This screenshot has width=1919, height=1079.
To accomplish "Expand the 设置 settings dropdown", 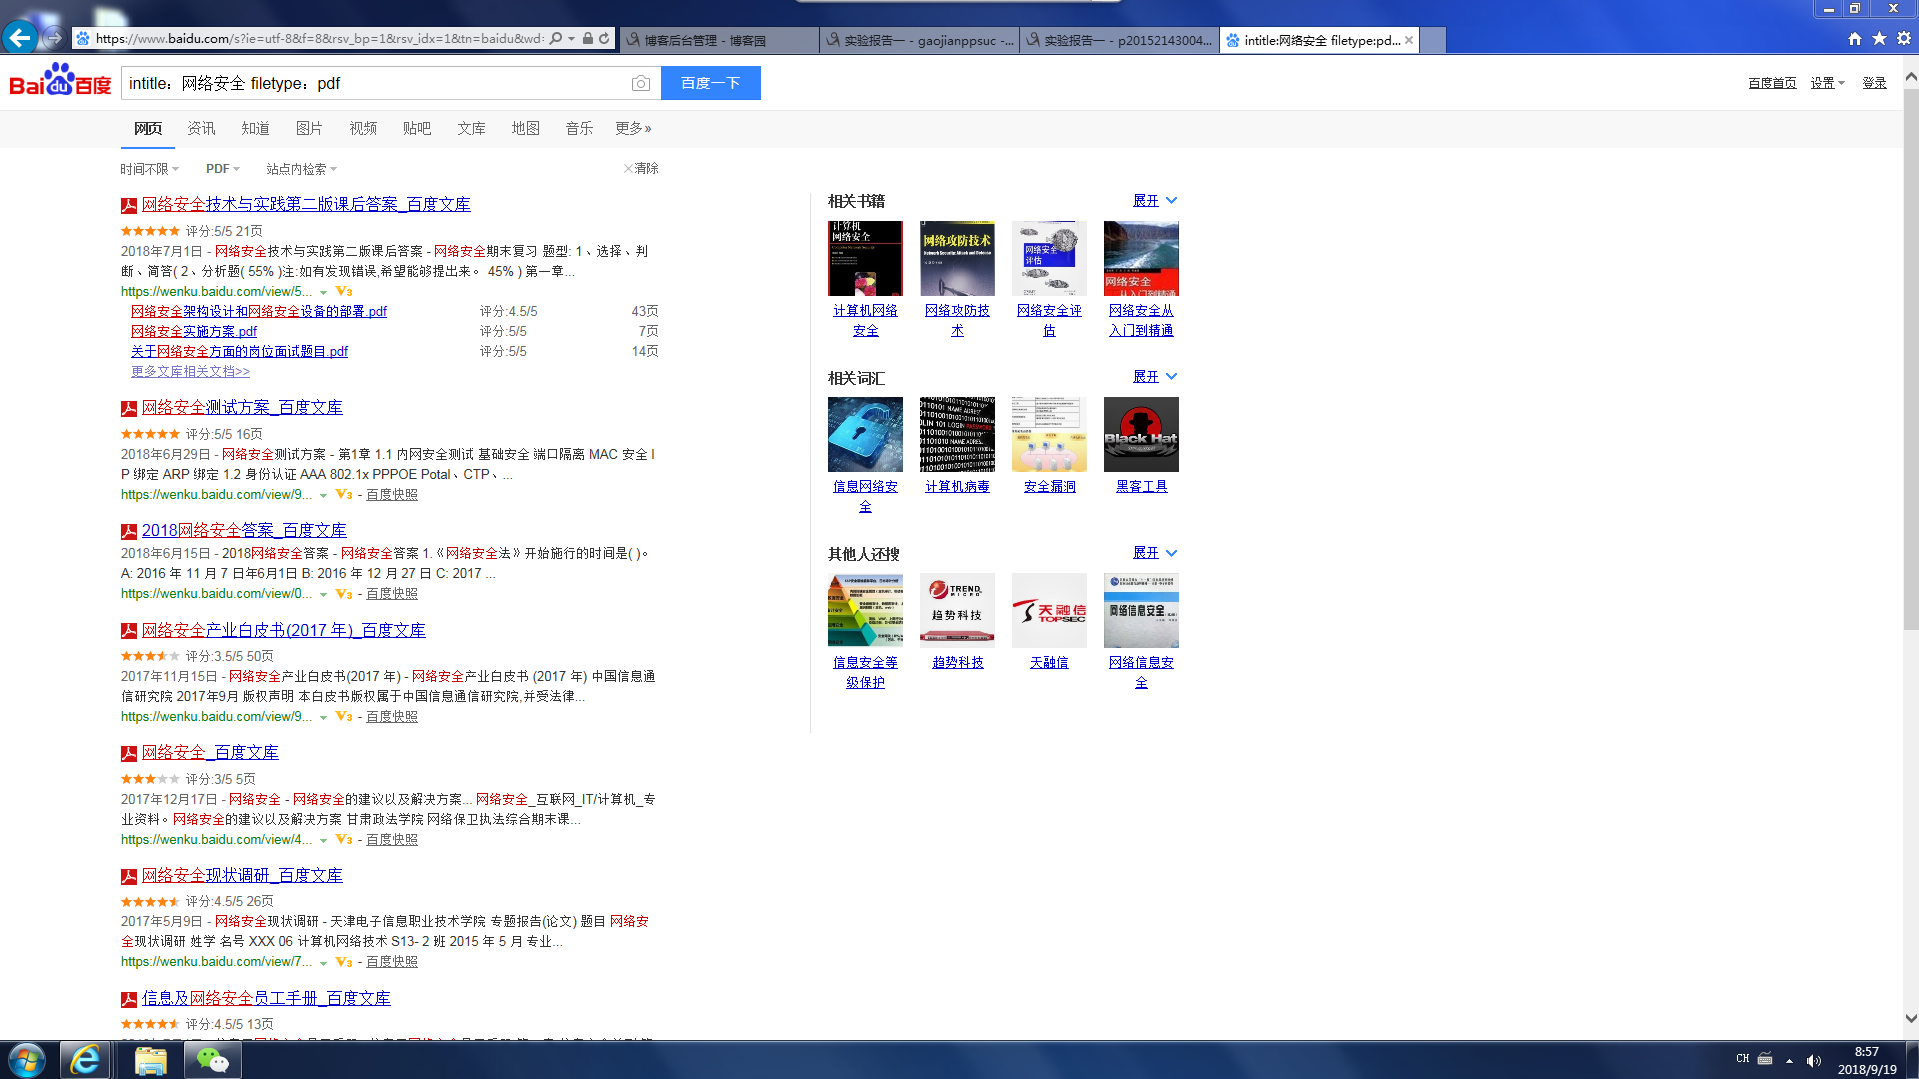I will [1827, 83].
